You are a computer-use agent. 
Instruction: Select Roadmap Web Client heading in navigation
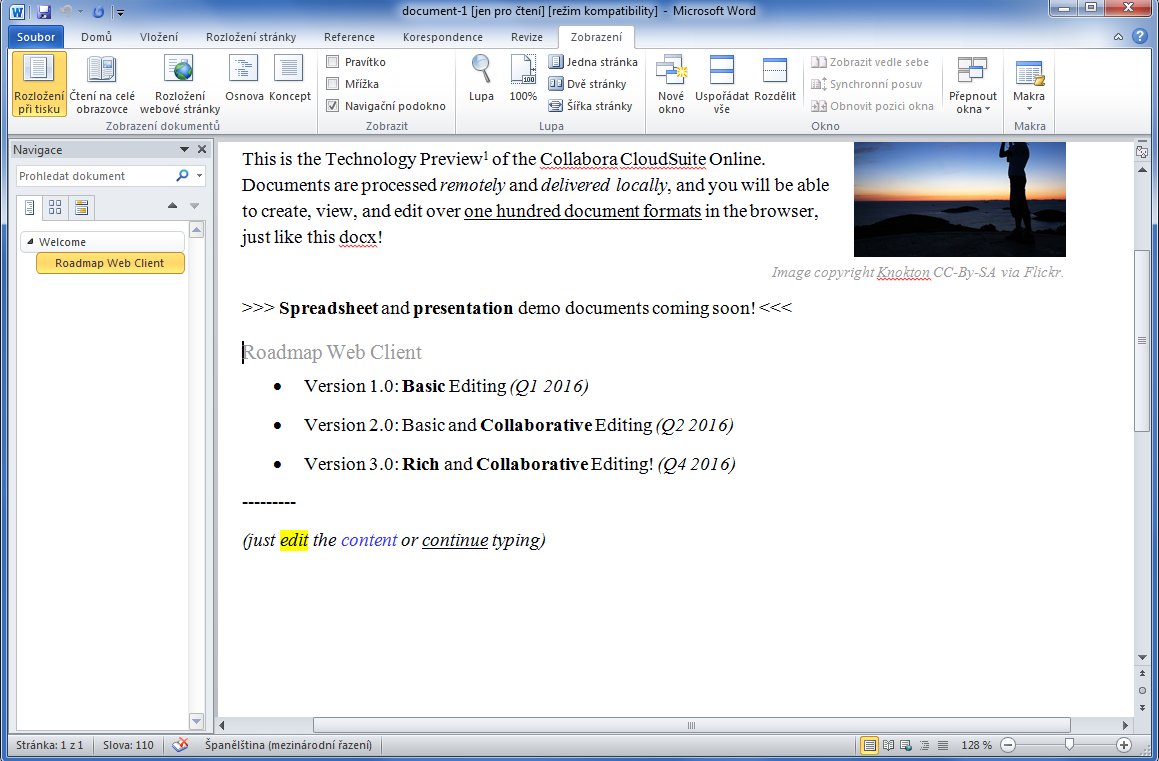tap(109, 263)
